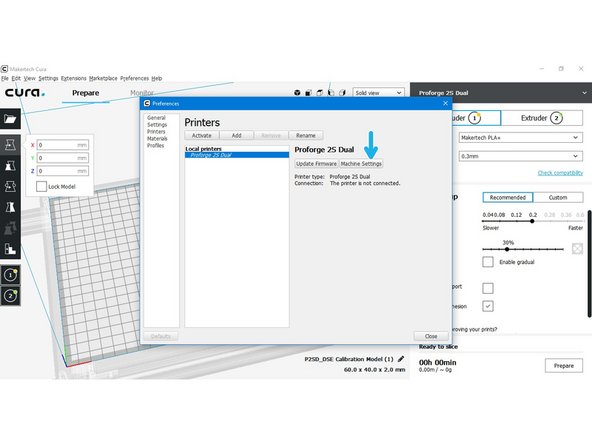Image resolution: width=592 pixels, height=444 pixels.
Task: Open the Makertech PLA+ material dropdown
Action: click(x=521, y=137)
